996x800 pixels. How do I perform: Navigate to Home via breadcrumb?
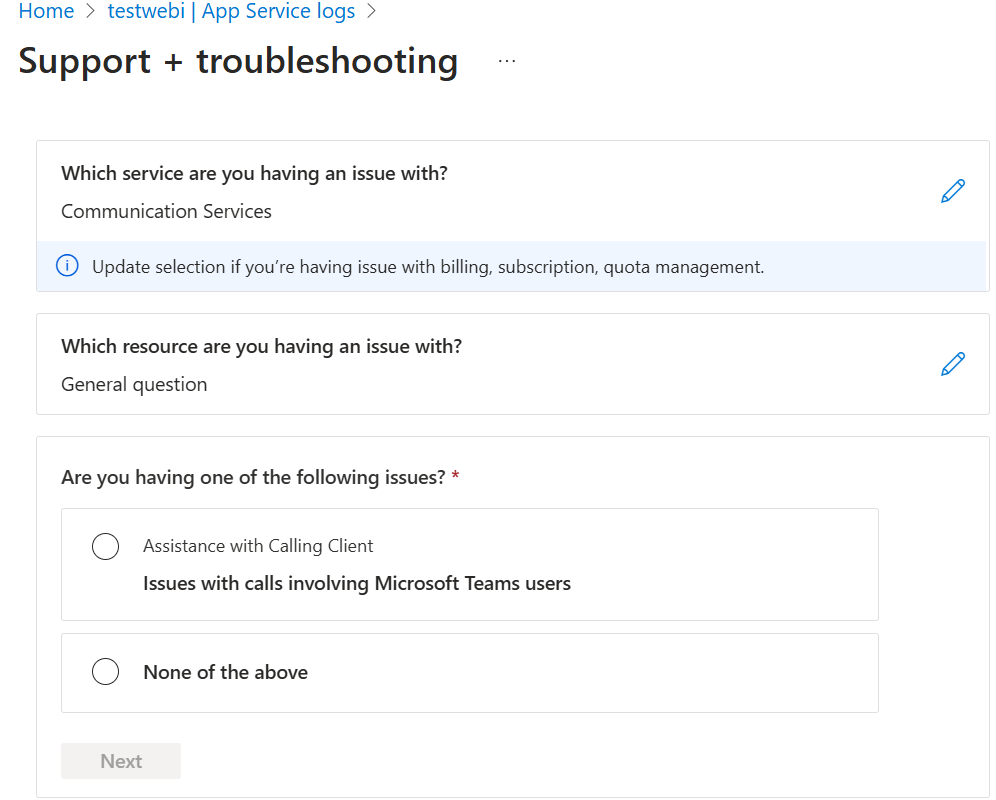pyautogui.click(x=46, y=11)
